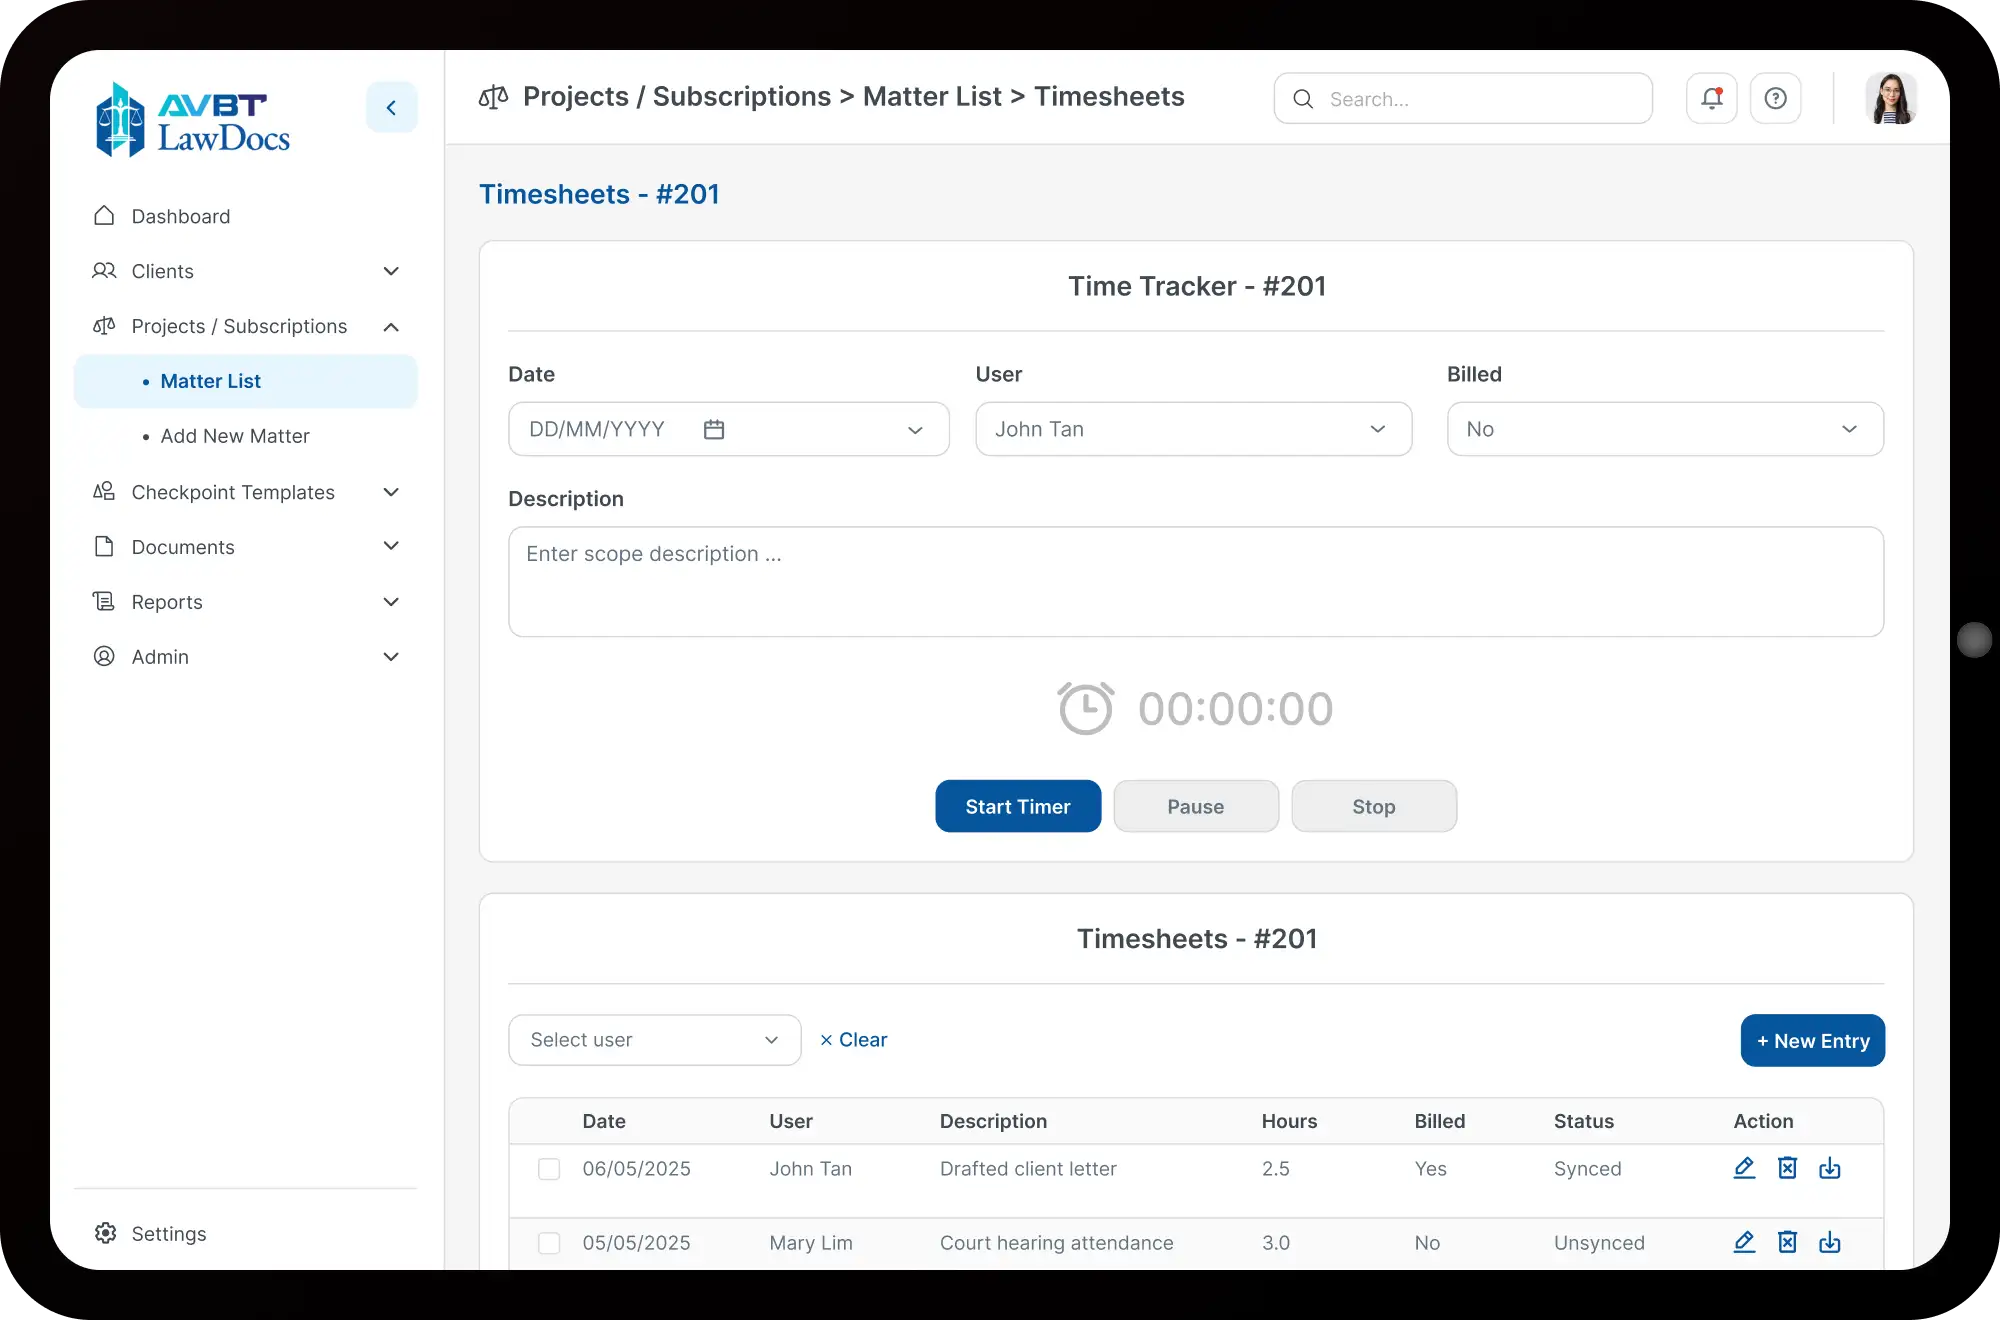Collapse the sidebar with the chevron button
This screenshot has height=1320, width=2000.
(391, 107)
